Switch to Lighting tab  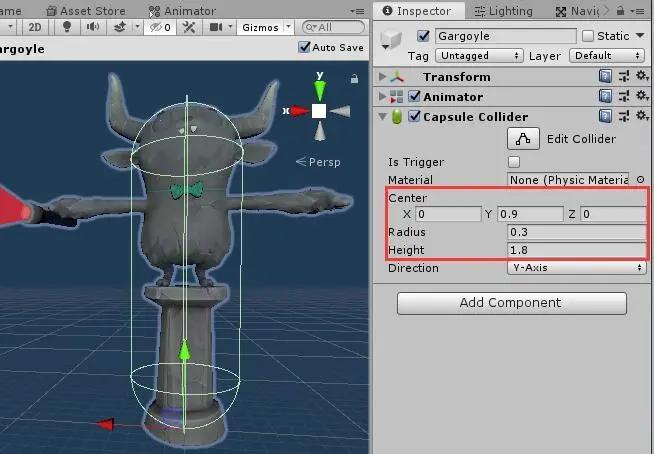coord(504,11)
